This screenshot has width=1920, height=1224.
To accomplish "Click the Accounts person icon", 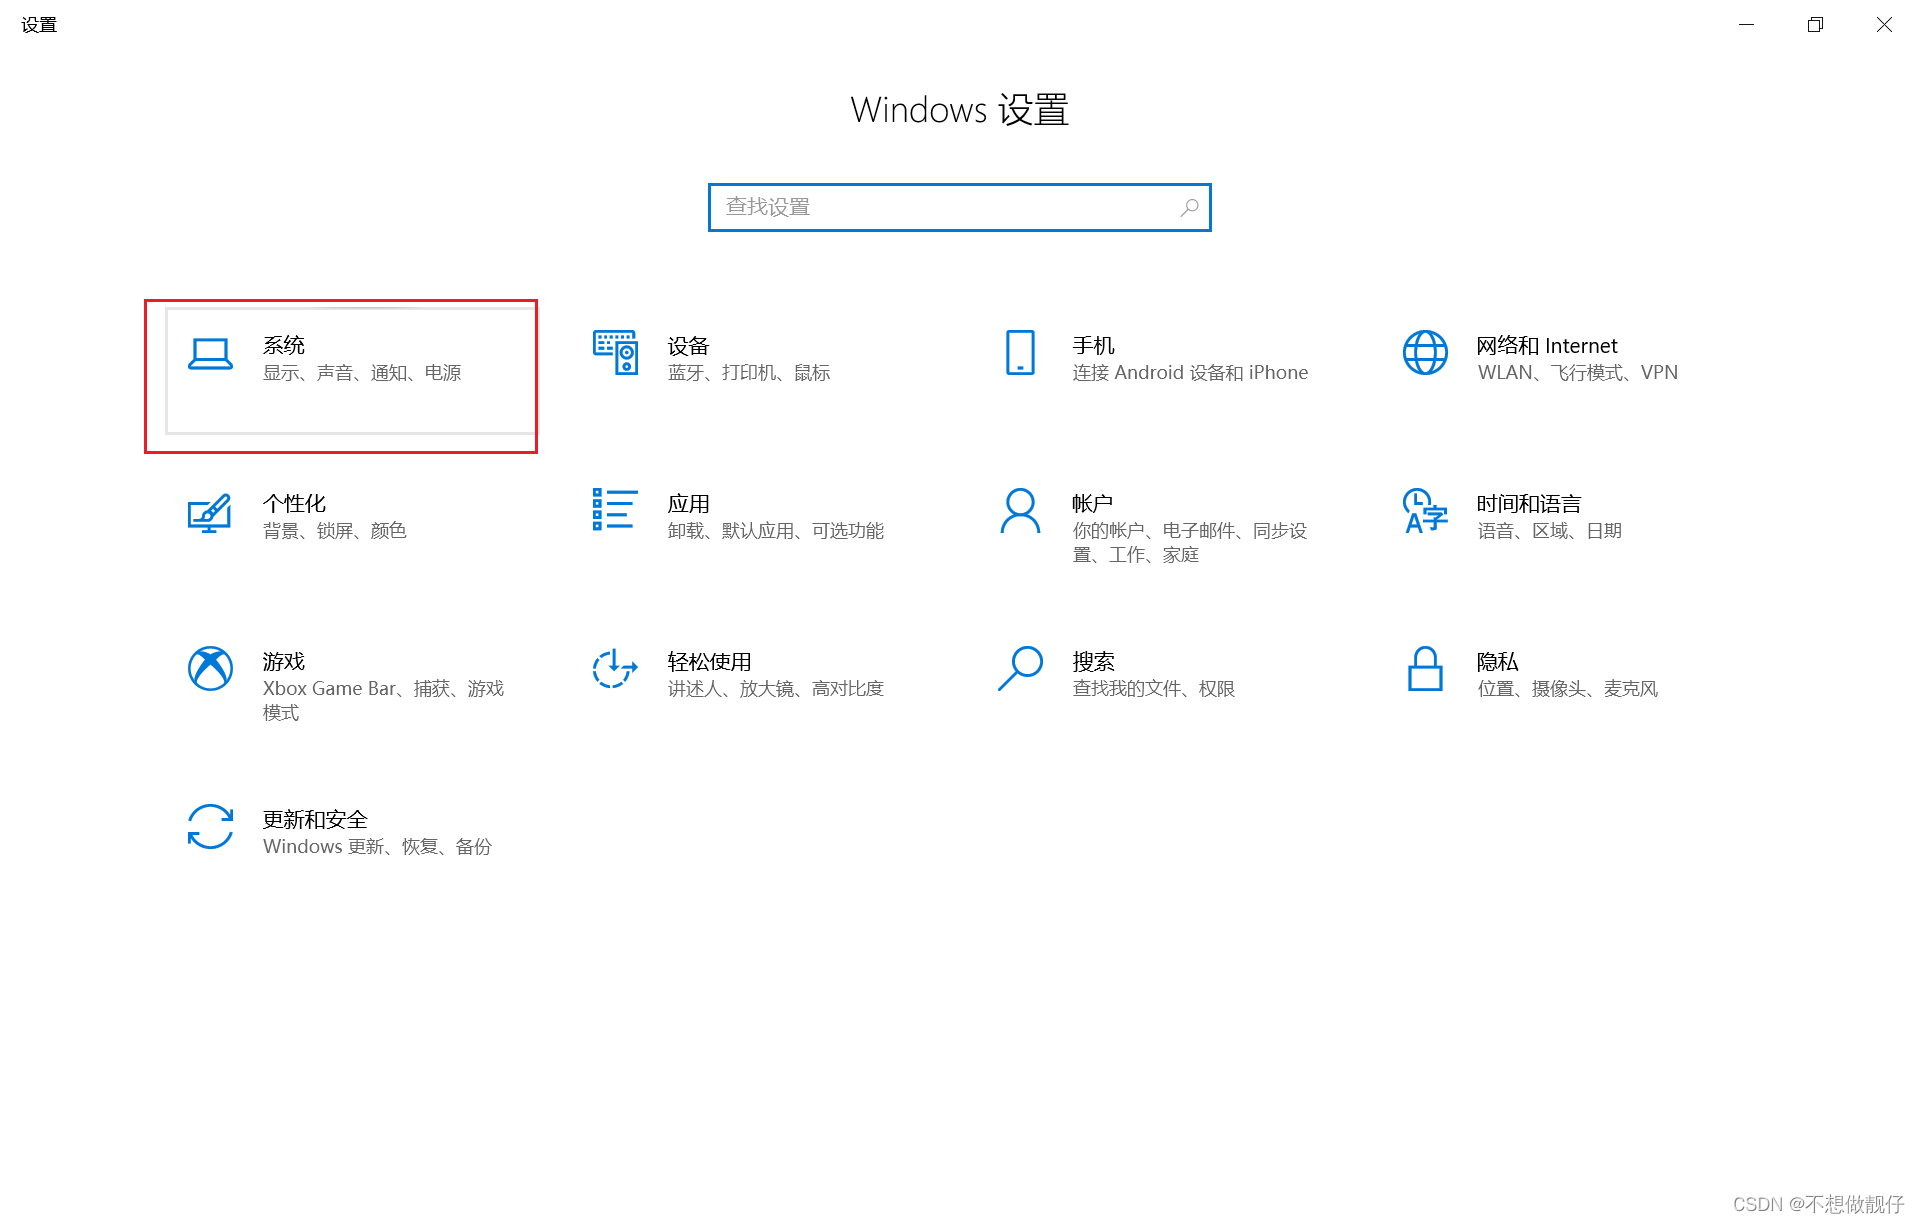I will (1020, 511).
